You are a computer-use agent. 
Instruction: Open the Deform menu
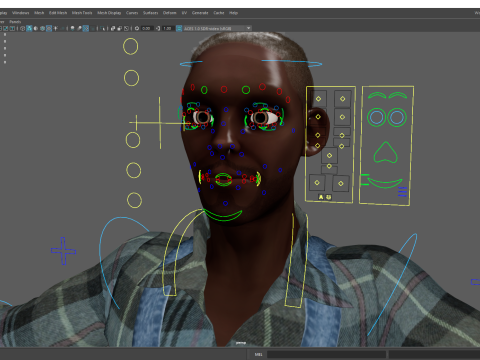169,13
